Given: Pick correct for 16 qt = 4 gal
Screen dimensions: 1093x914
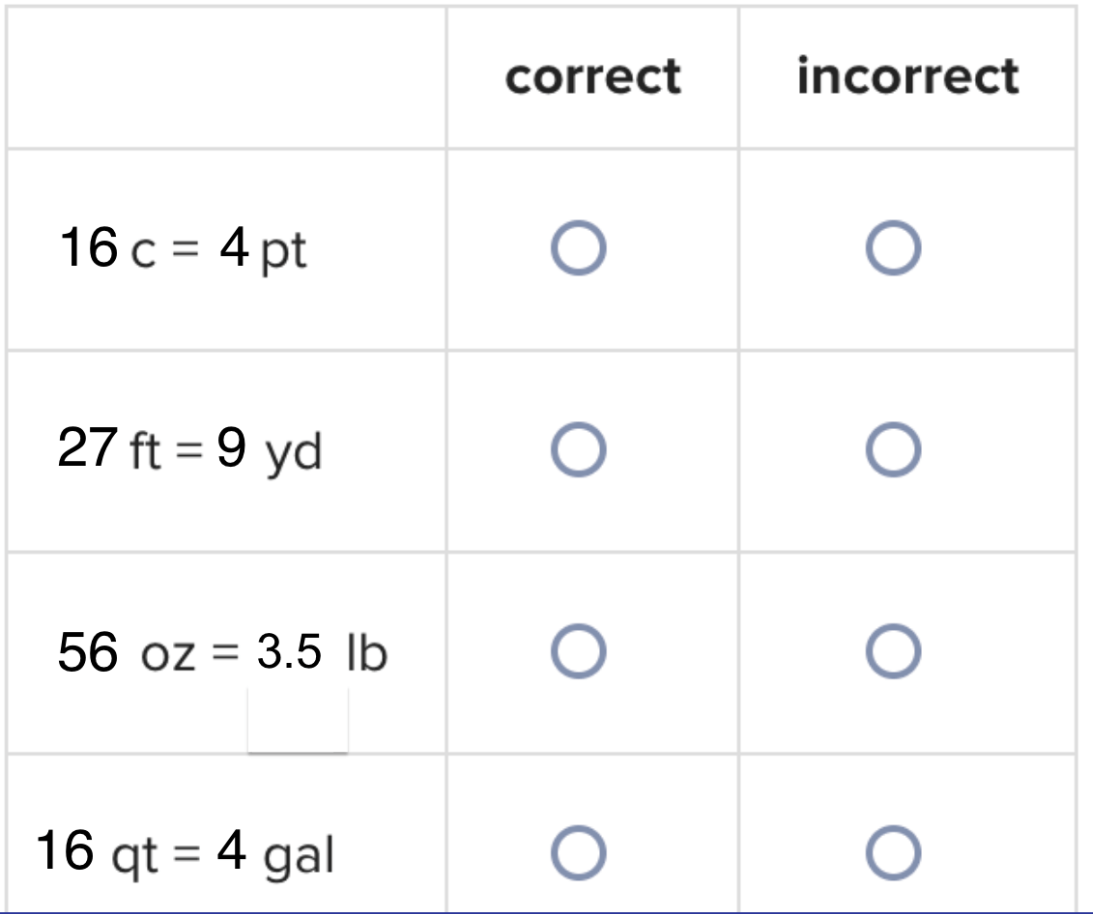Looking at the screenshot, I should coord(578,853).
